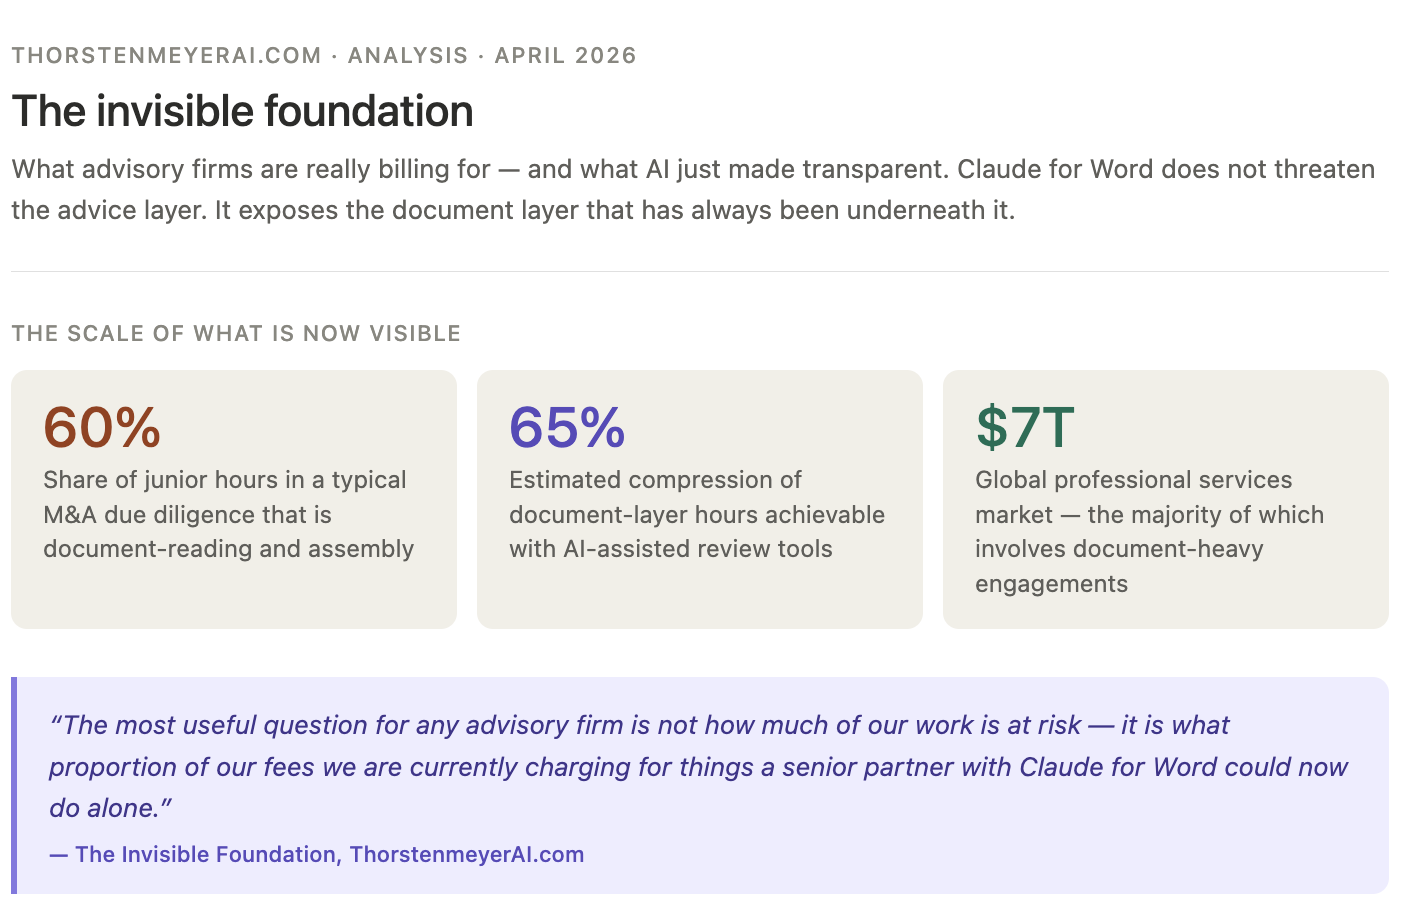Viewport: 1408px width, 924px height.
Task: Click "THE SCALE OF WHAT IS NOW VISIBLE" heading
Action: point(236,334)
